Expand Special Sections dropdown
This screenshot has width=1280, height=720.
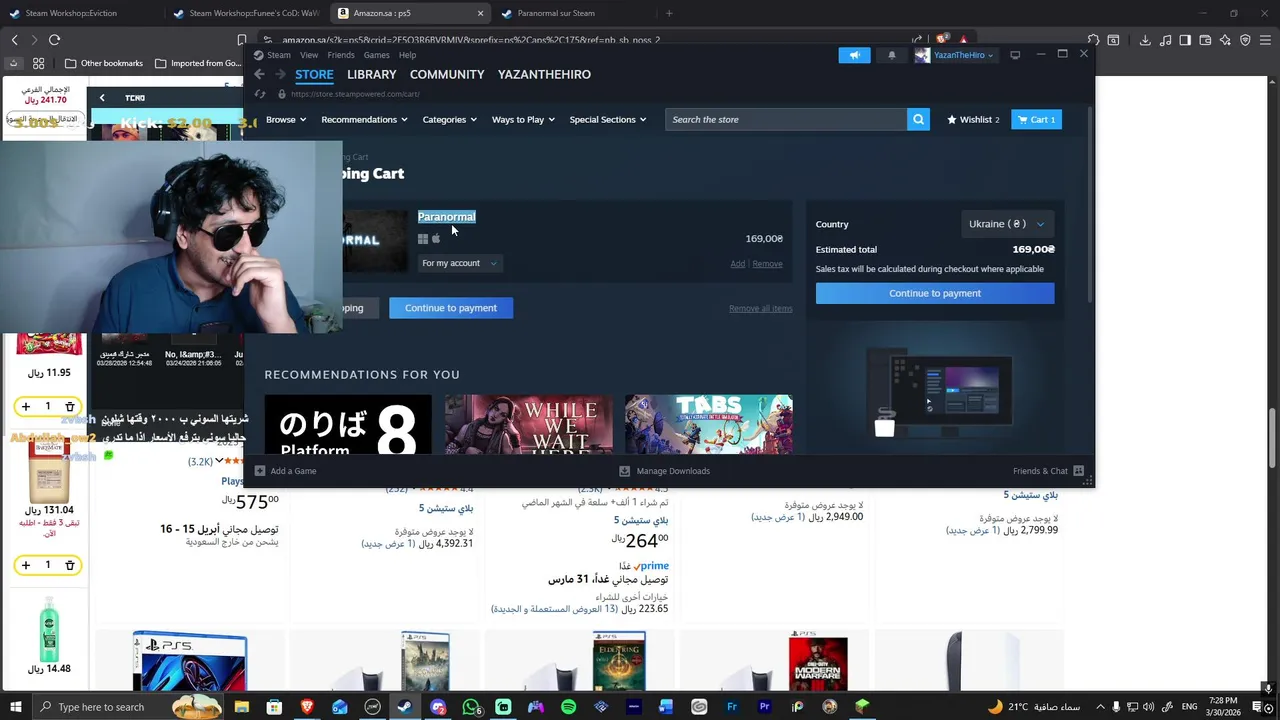click(x=608, y=119)
